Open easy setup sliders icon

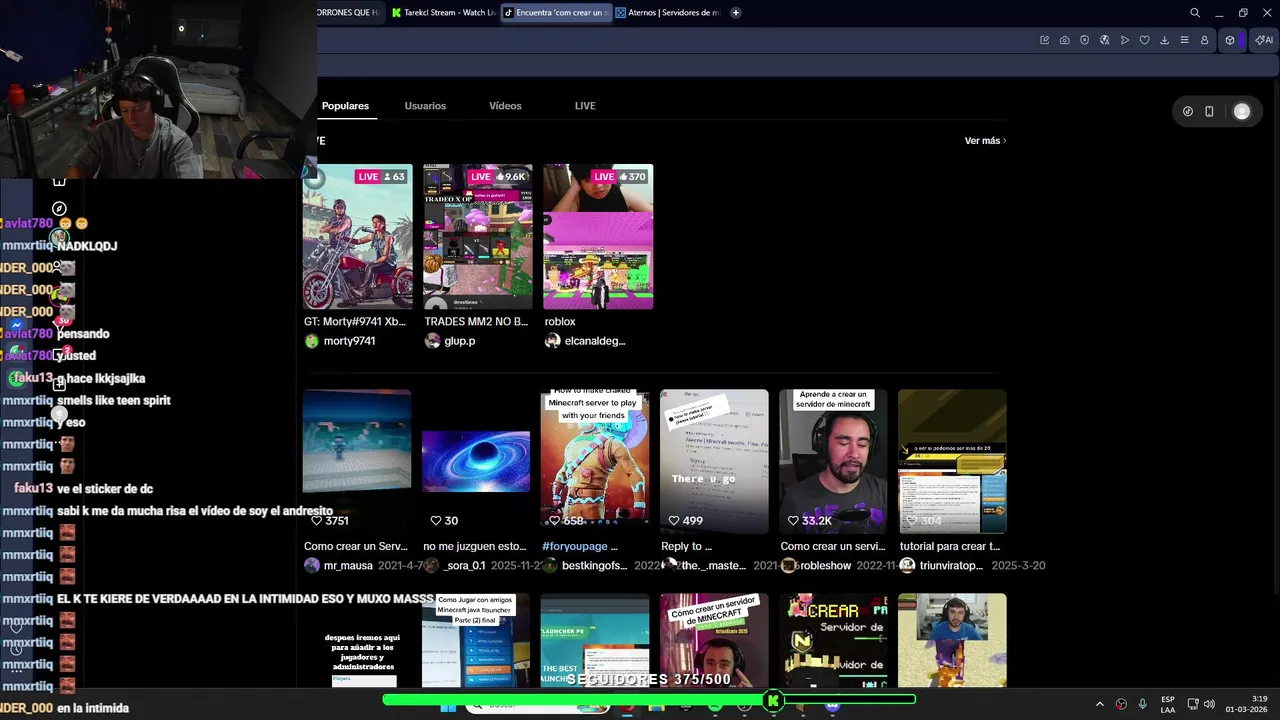pyautogui.click(x=1185, y=40)
